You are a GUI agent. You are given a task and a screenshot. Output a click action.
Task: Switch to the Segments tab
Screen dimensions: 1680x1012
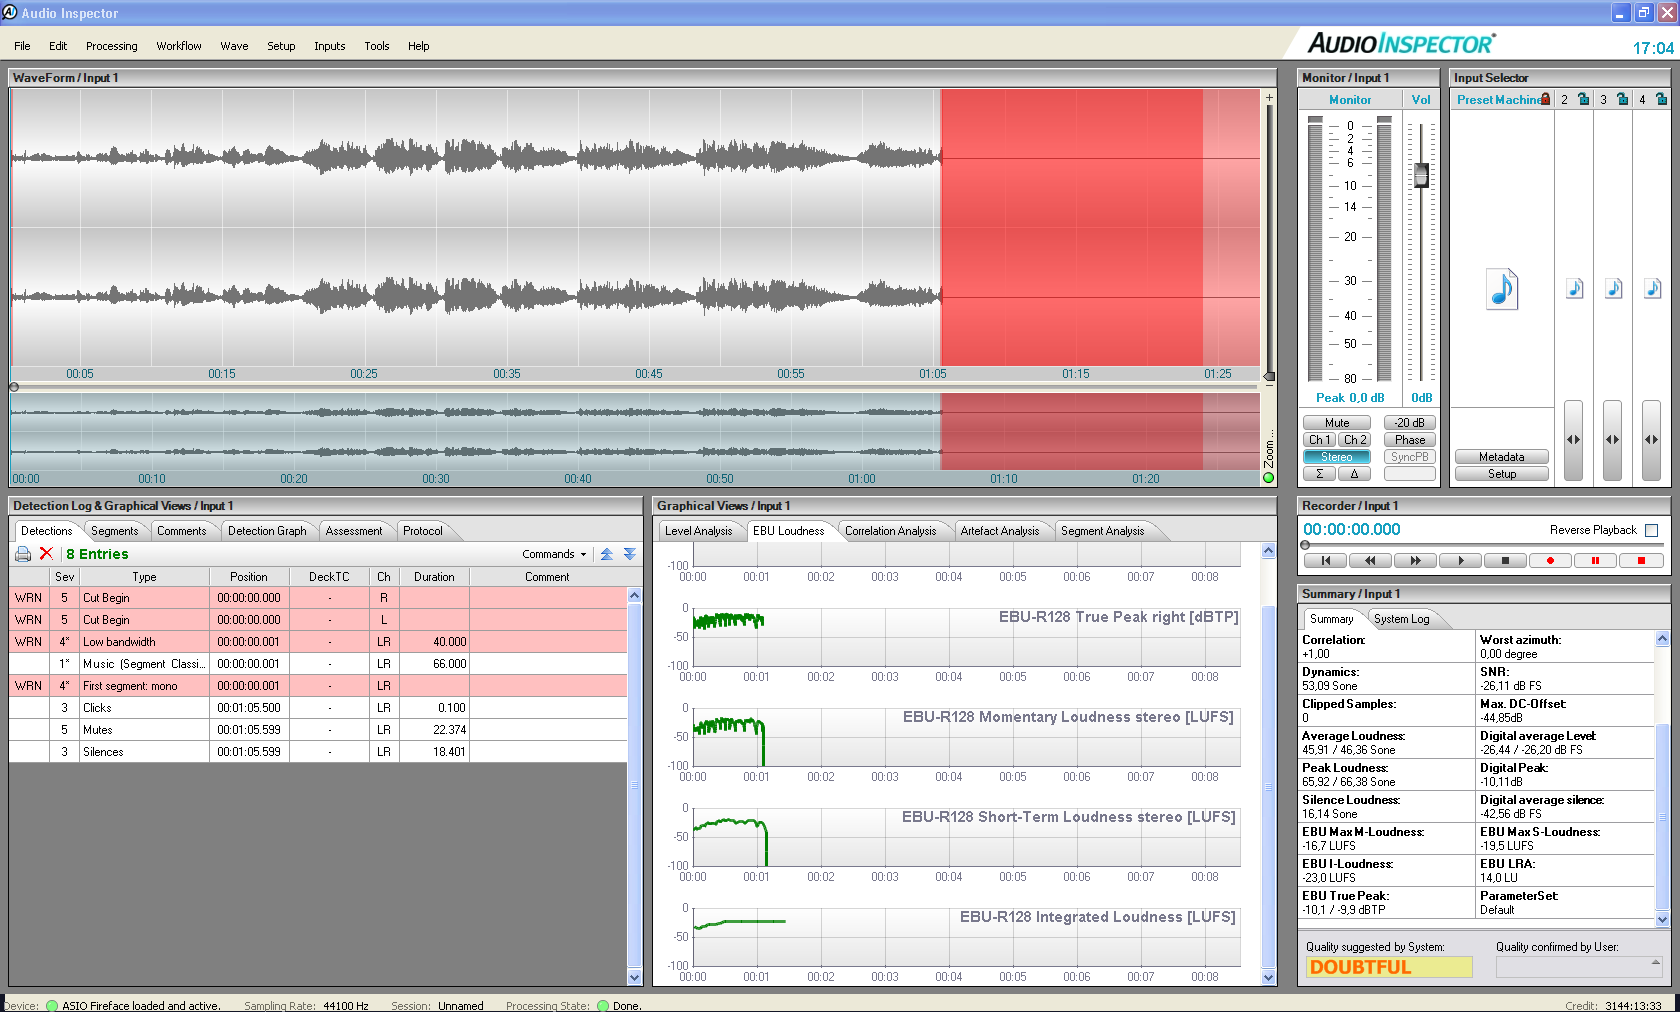[115, 531]
